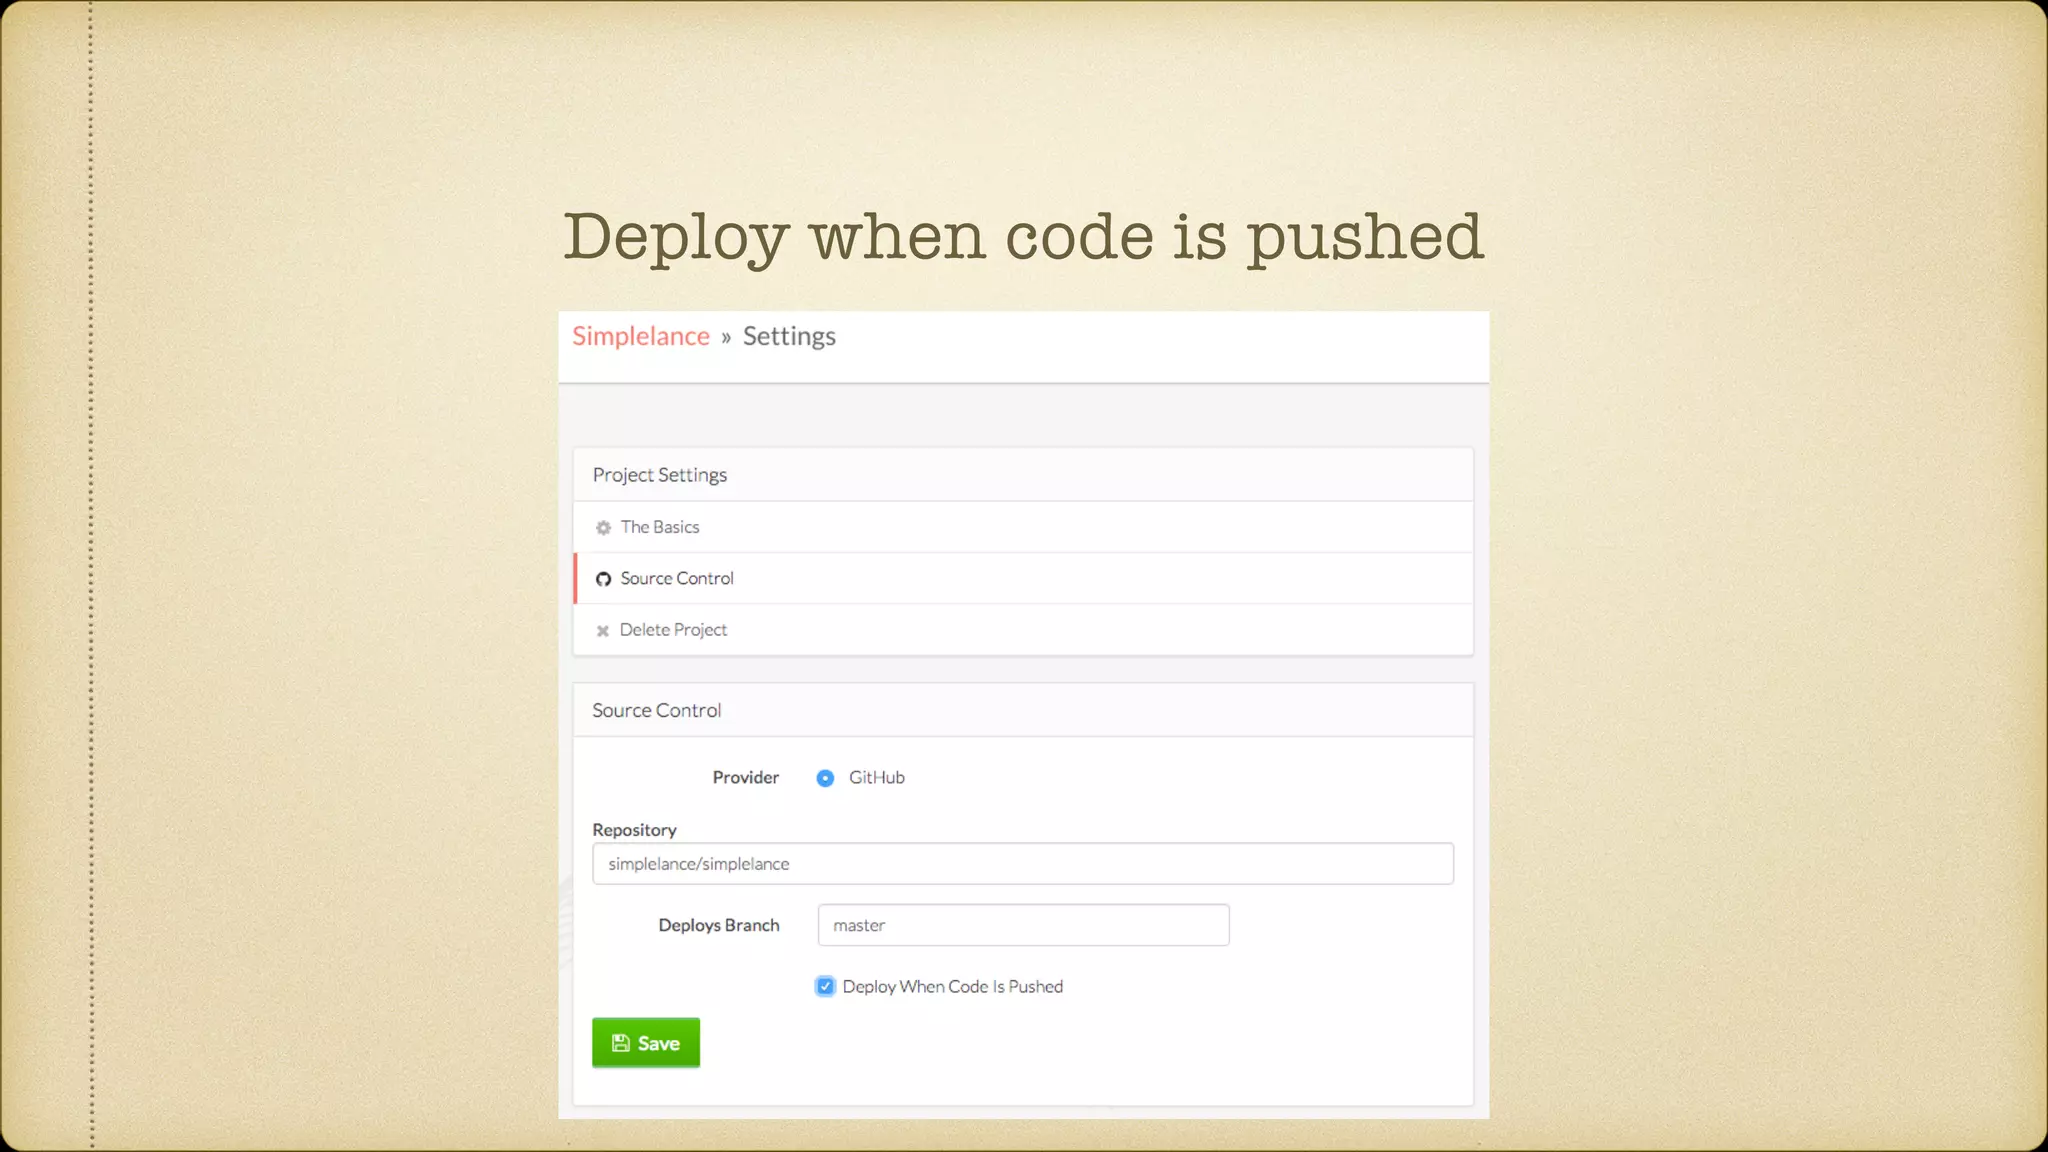Click the Save button
2048x1152 pixels.
(646, 1043)
